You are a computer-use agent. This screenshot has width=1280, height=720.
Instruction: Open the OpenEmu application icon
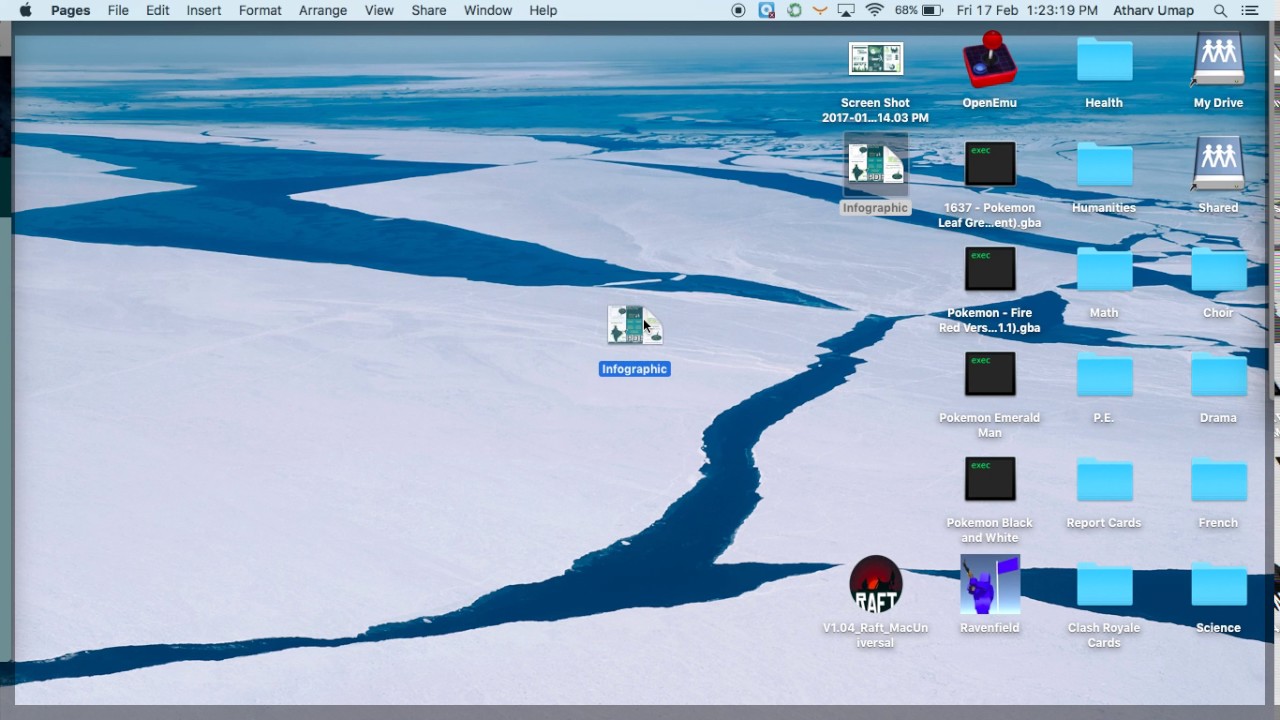990,60
